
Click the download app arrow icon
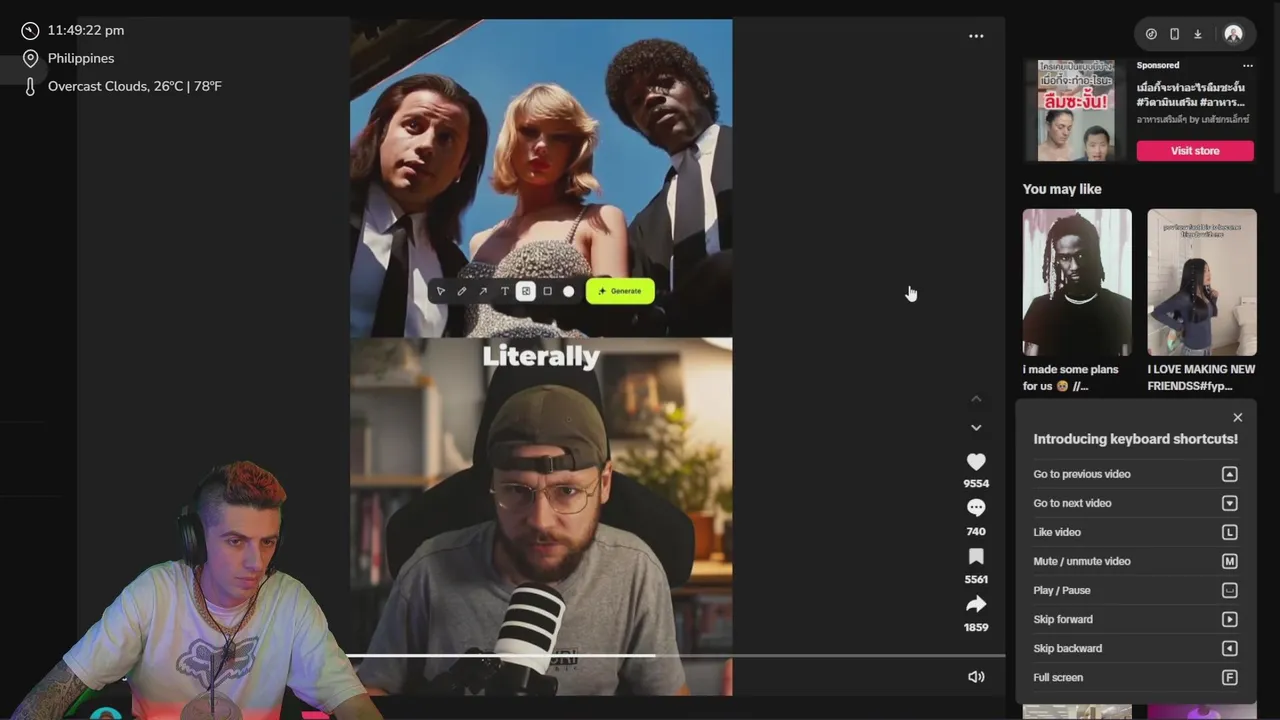(1197, 34)
